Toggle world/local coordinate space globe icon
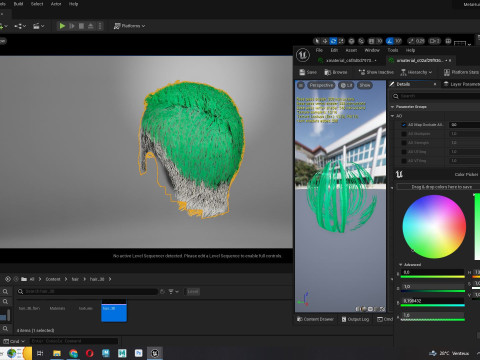 click(x=351, y=41)
